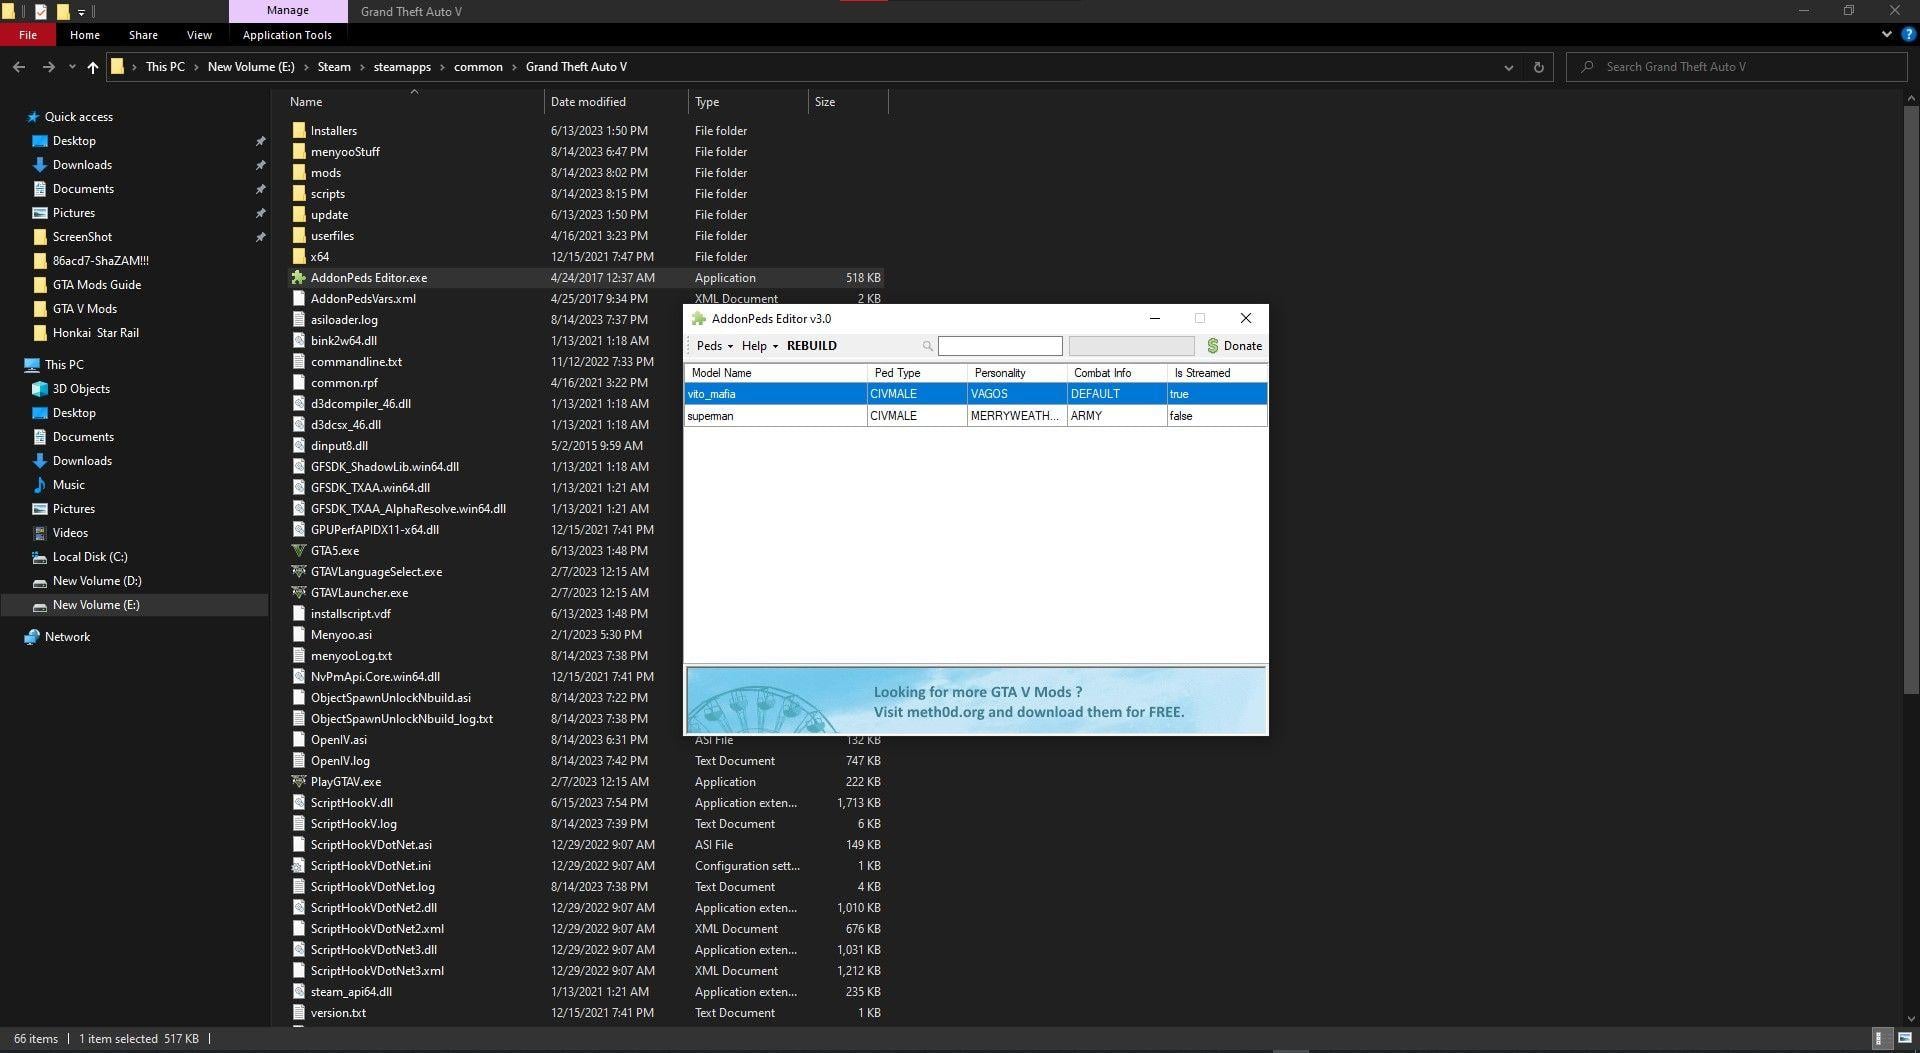Image resolution: width=1920 pixels, height=1053 pixels.
Task: Click the AddonPeds Editor search field
Action: click(x=999, y=346)
